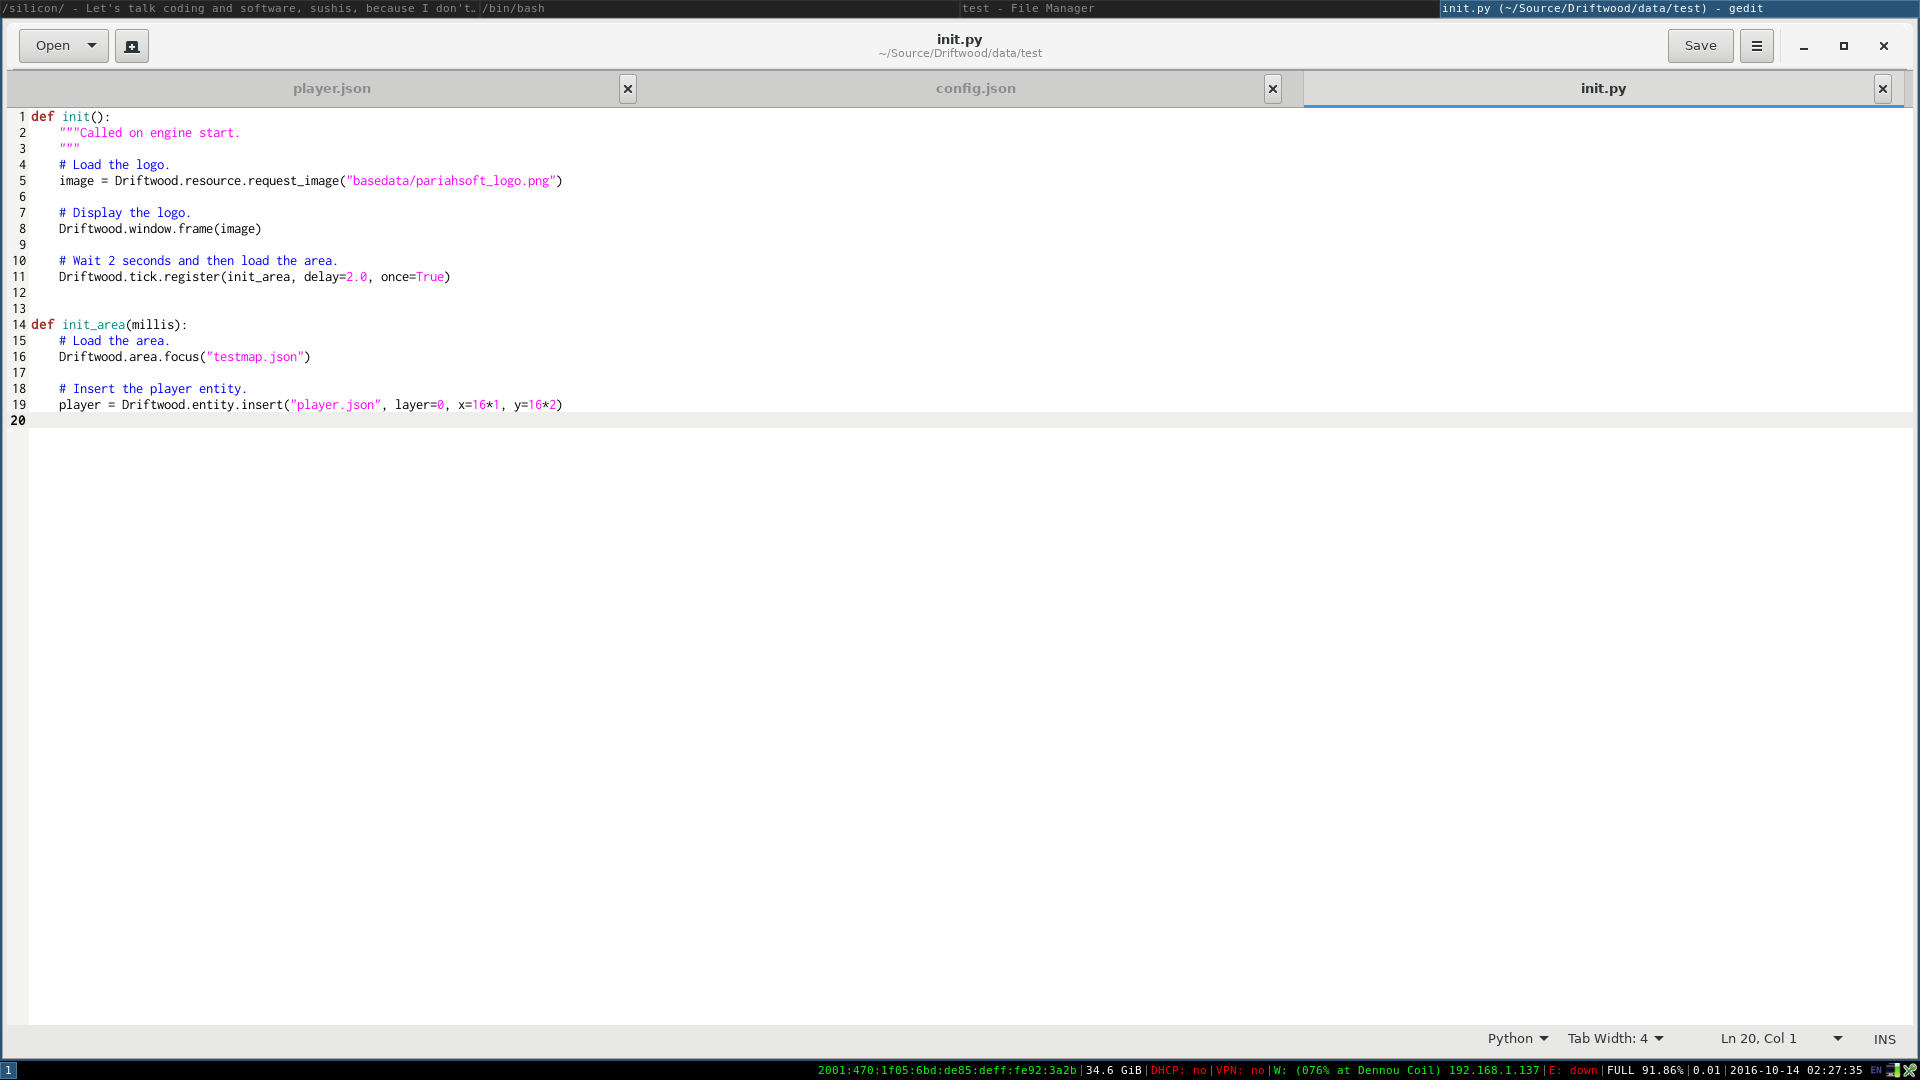This screenshot has height=1080, width=1920.
Task: Close the config.json tab
Action: coord(1272,89)
